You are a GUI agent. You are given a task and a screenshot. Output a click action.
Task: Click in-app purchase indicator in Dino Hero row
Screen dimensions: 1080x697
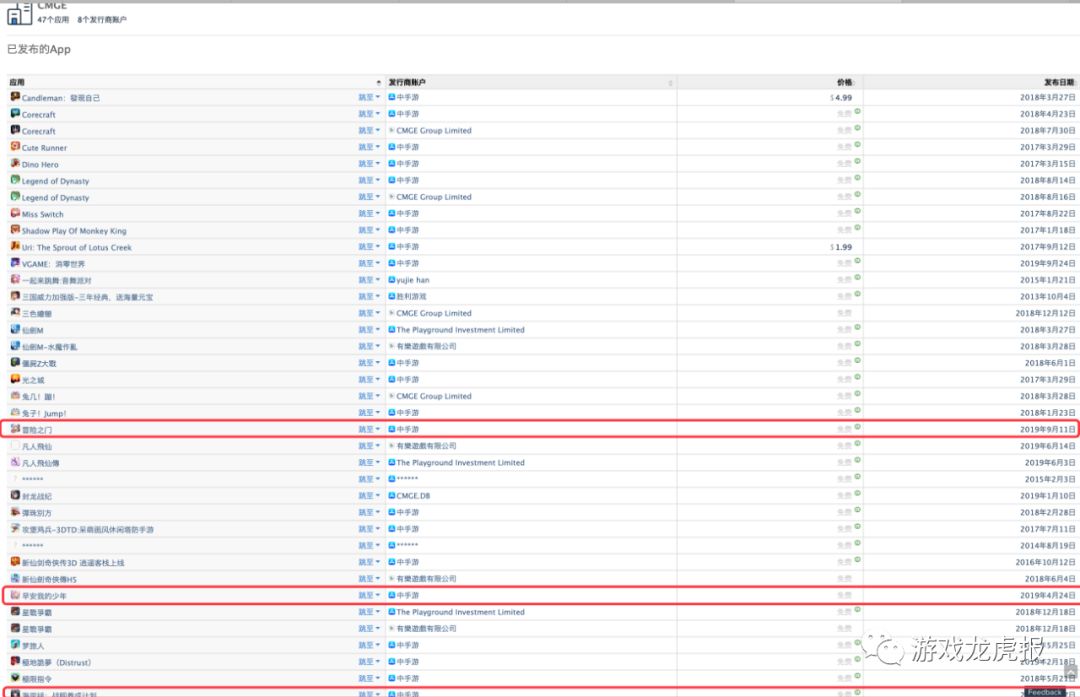click(x=858, y=161)
